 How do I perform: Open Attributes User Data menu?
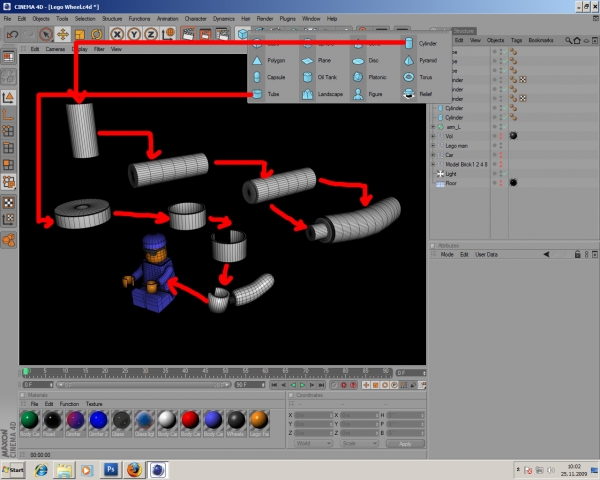[486, 255]
